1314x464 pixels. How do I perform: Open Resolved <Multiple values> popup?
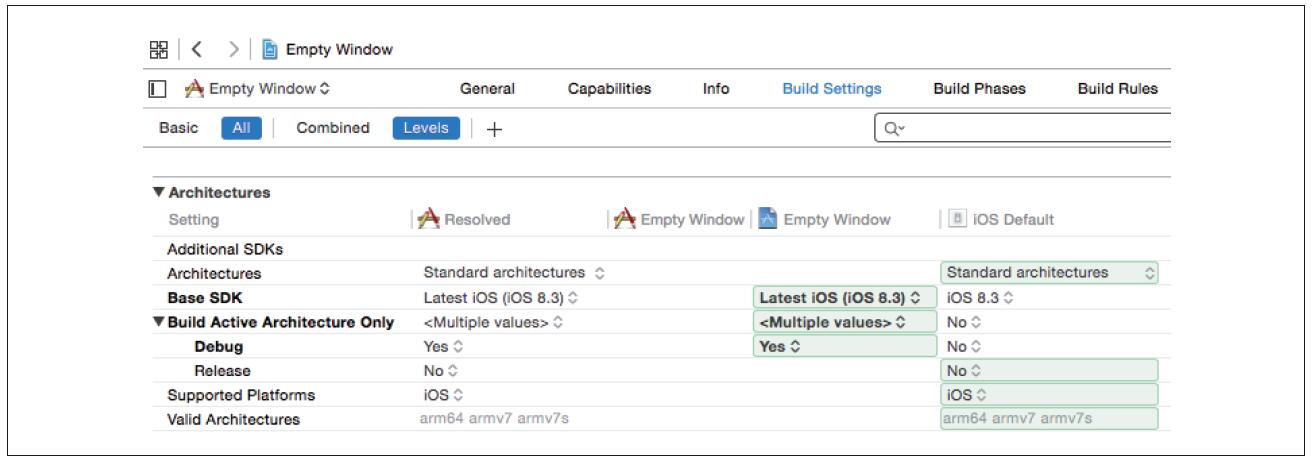pos(493,322)
